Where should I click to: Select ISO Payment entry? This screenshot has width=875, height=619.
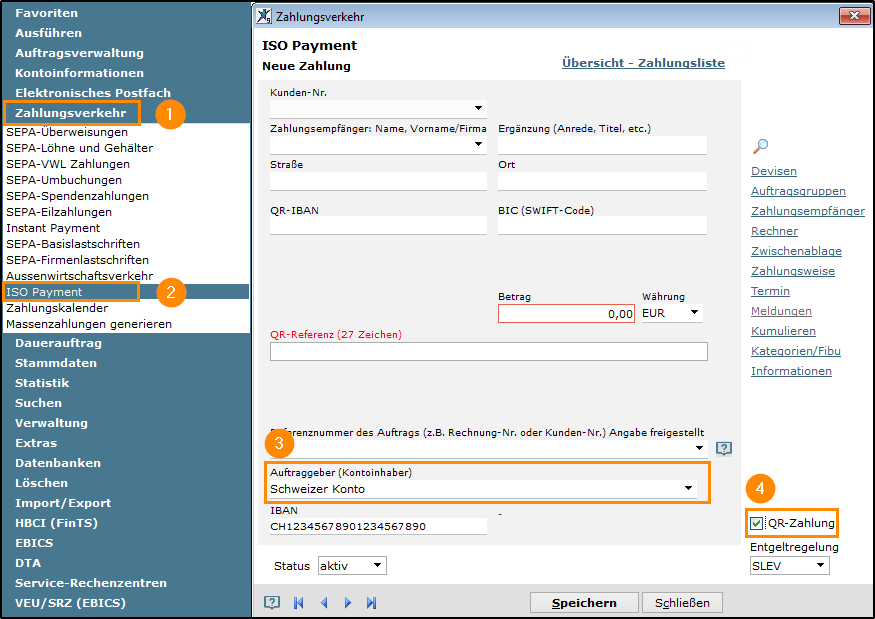pos(44,292)
